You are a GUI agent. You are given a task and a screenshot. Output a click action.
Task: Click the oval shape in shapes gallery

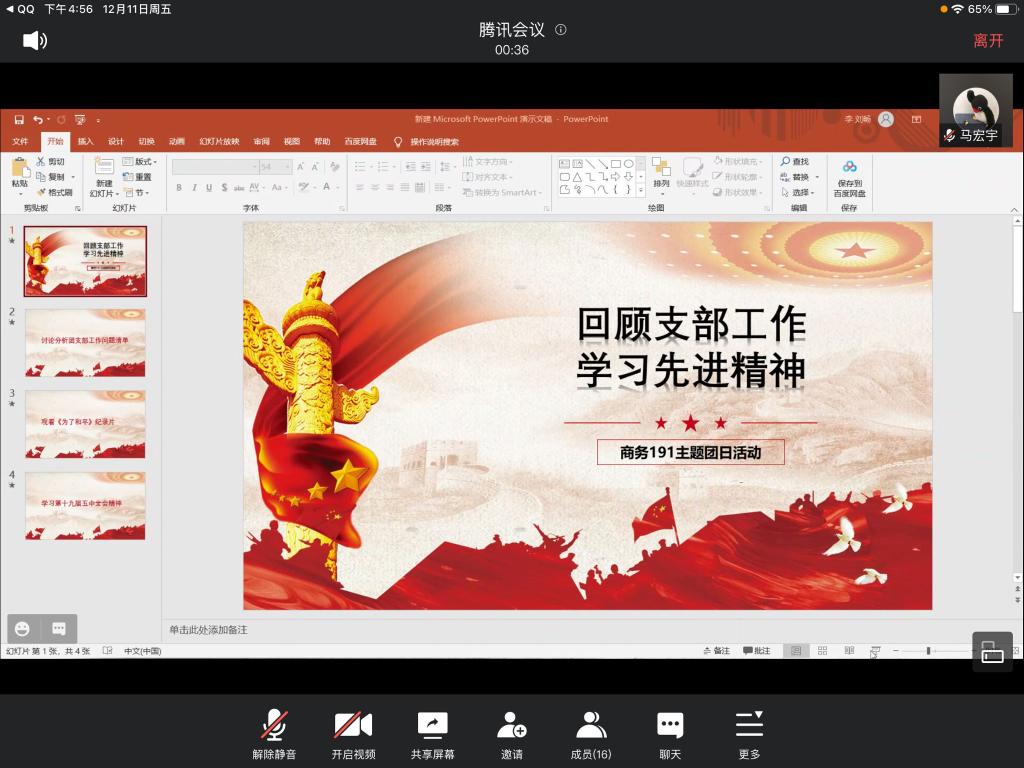click(x=628, y=164)
